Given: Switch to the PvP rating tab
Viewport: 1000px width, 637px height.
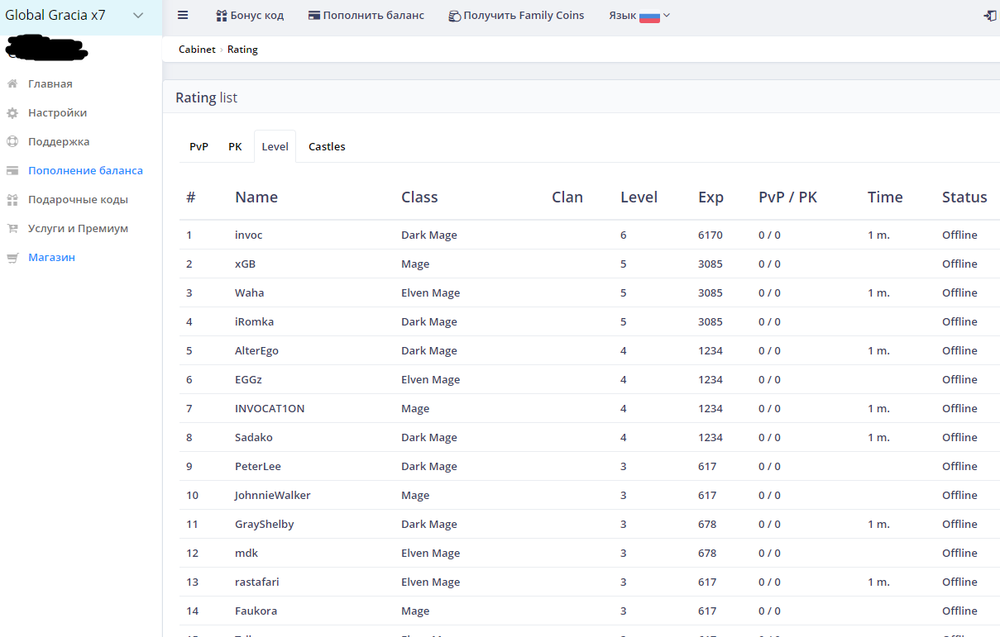Looking at the screenshot, I should tap(199, 147).
